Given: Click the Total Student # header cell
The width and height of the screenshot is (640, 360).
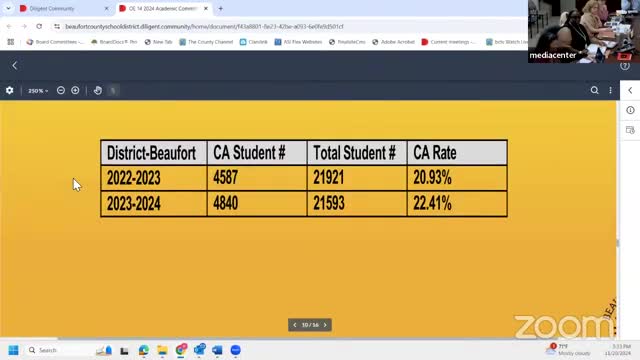Looking at the screenshot, I should coord(357,153).
